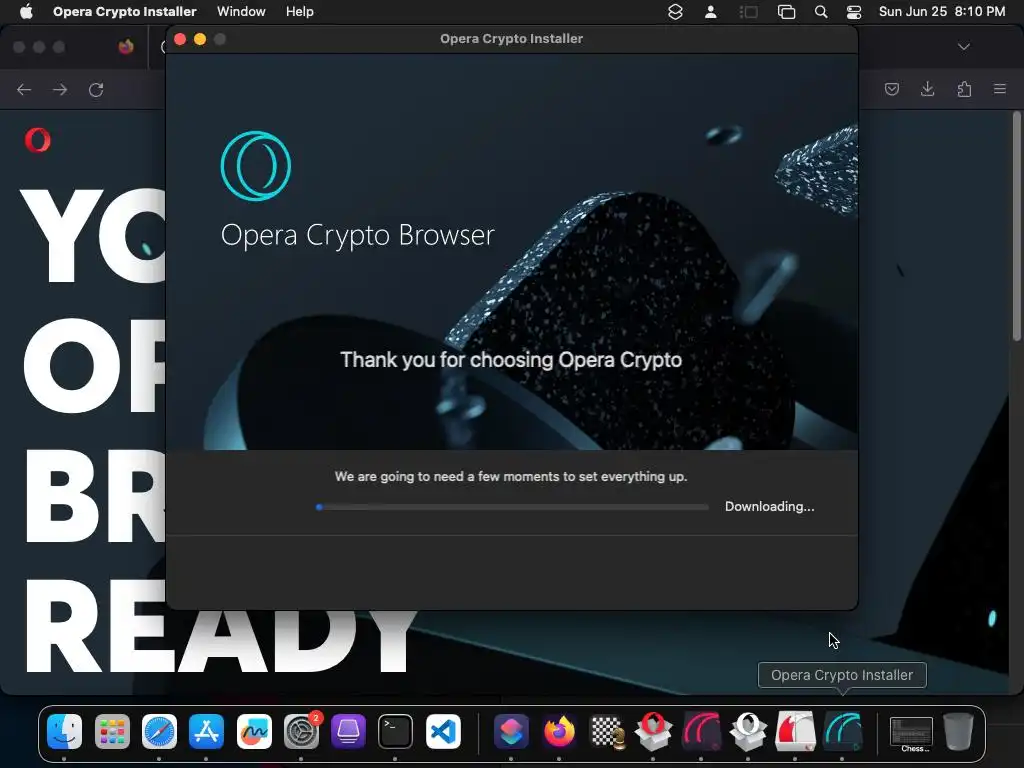
Task: Open Launchpad from the dock
Action: pyautogui.click(x=112, y=731)
